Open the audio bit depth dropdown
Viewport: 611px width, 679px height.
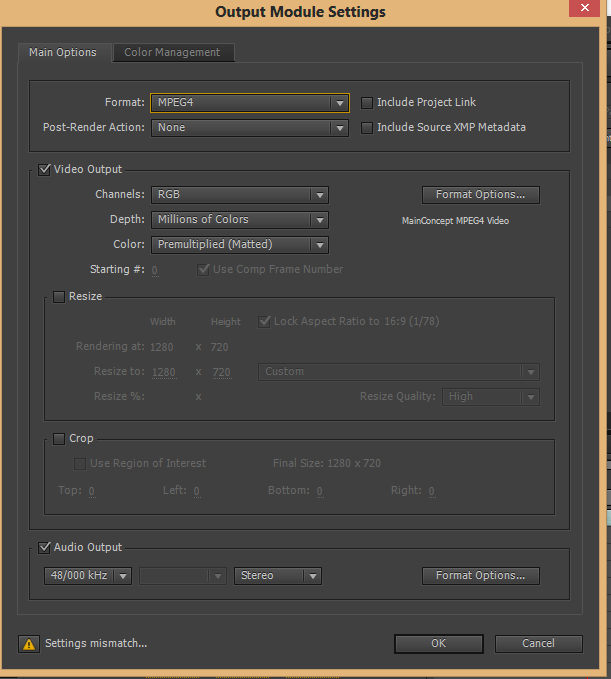point(183,576)
